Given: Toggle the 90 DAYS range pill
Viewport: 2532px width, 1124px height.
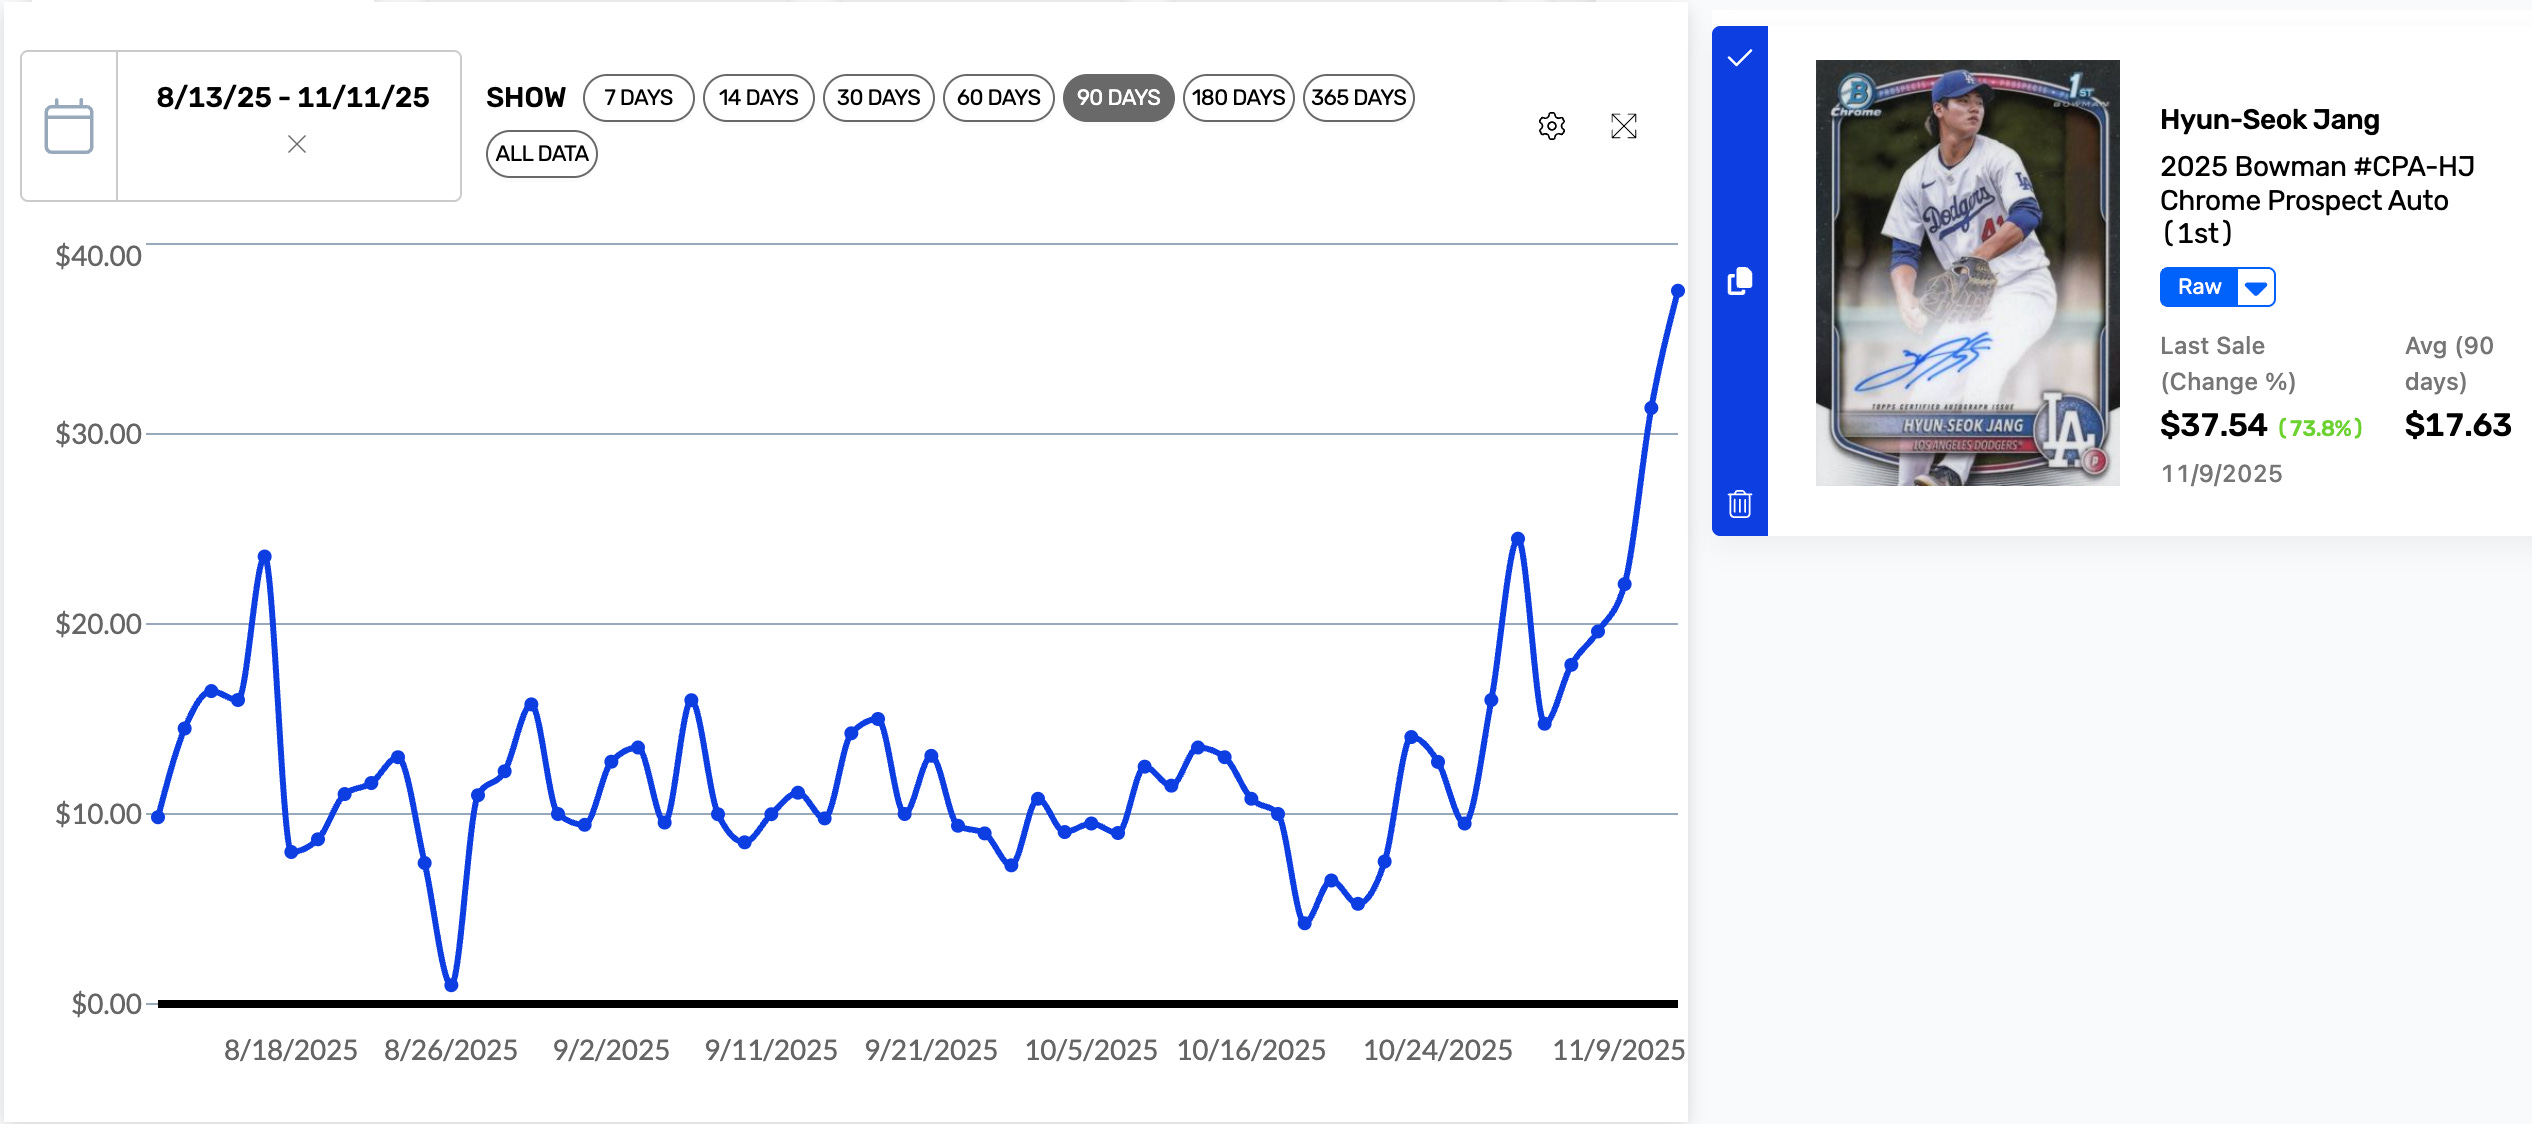Looking at the screenshot, I should [1118, 98].
